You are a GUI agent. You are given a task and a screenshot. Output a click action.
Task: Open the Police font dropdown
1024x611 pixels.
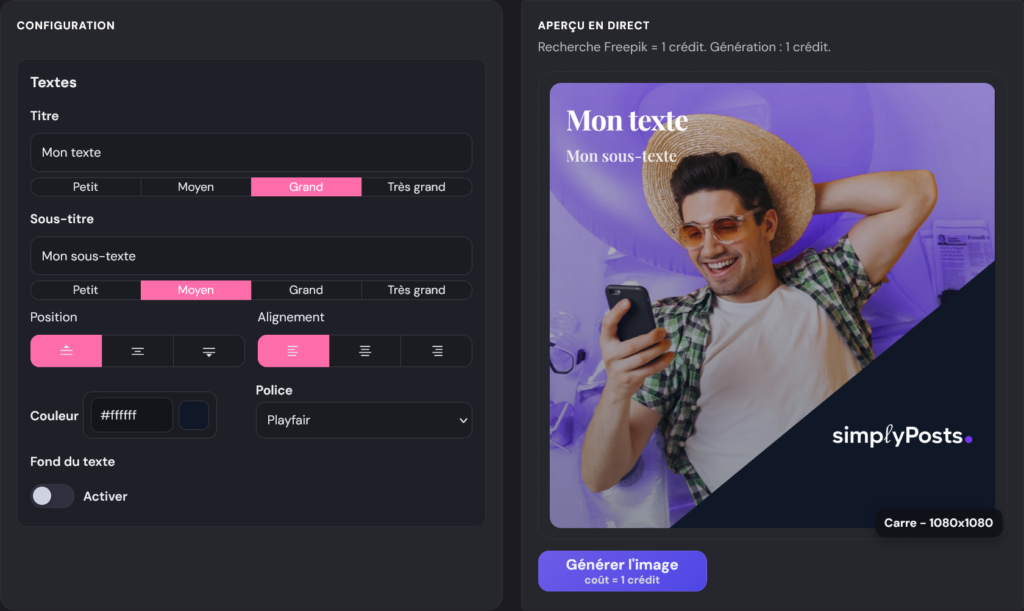tap(364, 420)
